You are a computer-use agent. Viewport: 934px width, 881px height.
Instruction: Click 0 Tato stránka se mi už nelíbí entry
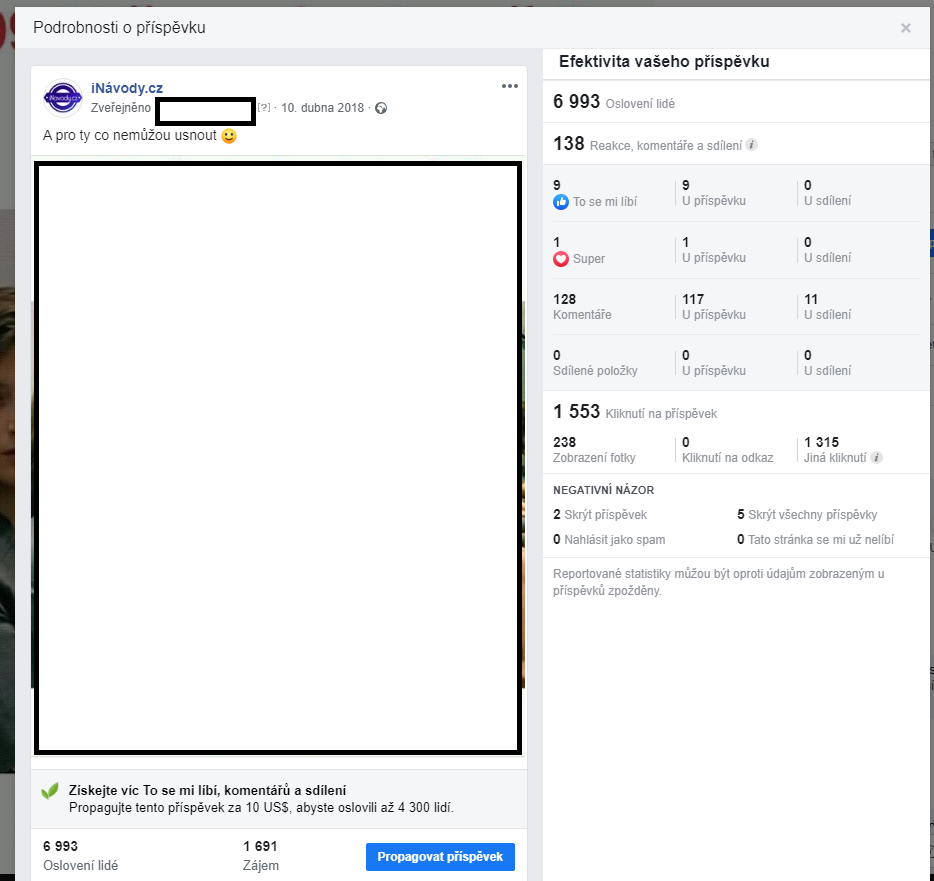point(815,540)
